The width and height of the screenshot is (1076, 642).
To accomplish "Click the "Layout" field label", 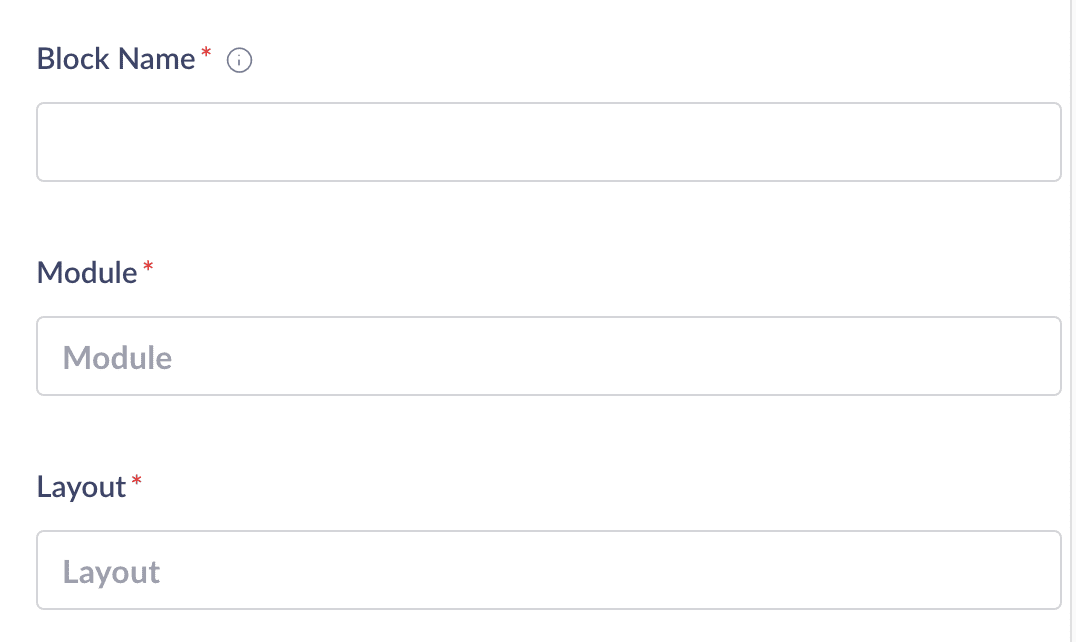I will point(81,487).
